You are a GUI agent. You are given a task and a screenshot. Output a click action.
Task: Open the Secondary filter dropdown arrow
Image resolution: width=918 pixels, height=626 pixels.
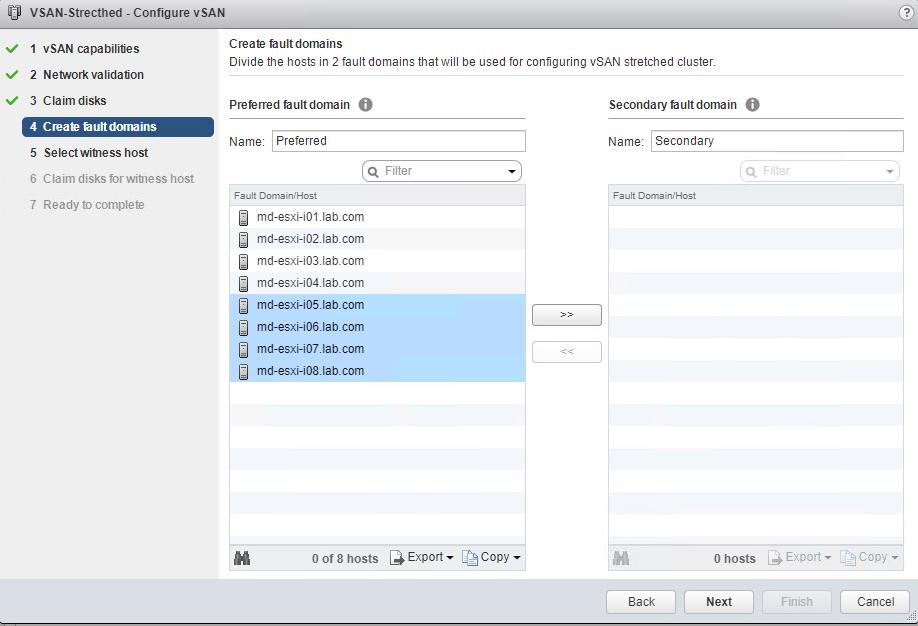(x=889, y=172)
